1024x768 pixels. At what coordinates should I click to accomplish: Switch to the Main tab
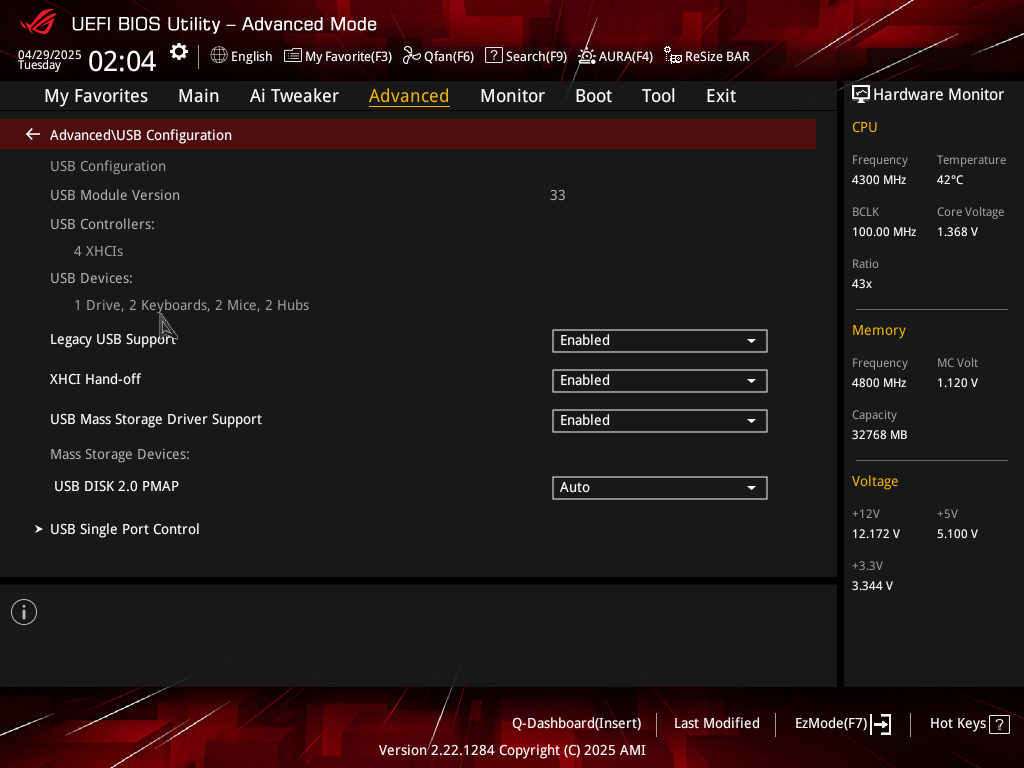click(199, 96)
